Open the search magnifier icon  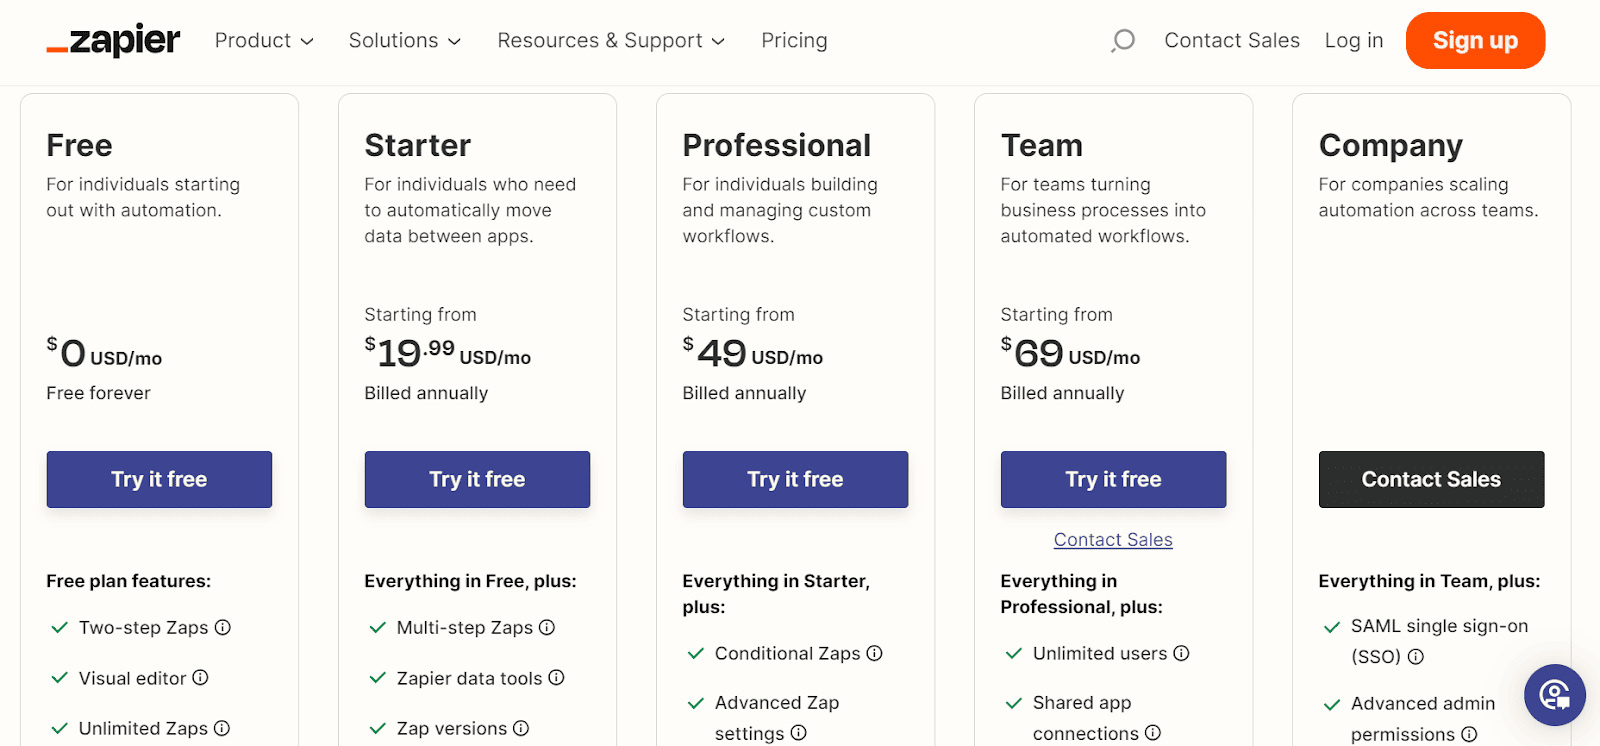tap(1123, 40)
